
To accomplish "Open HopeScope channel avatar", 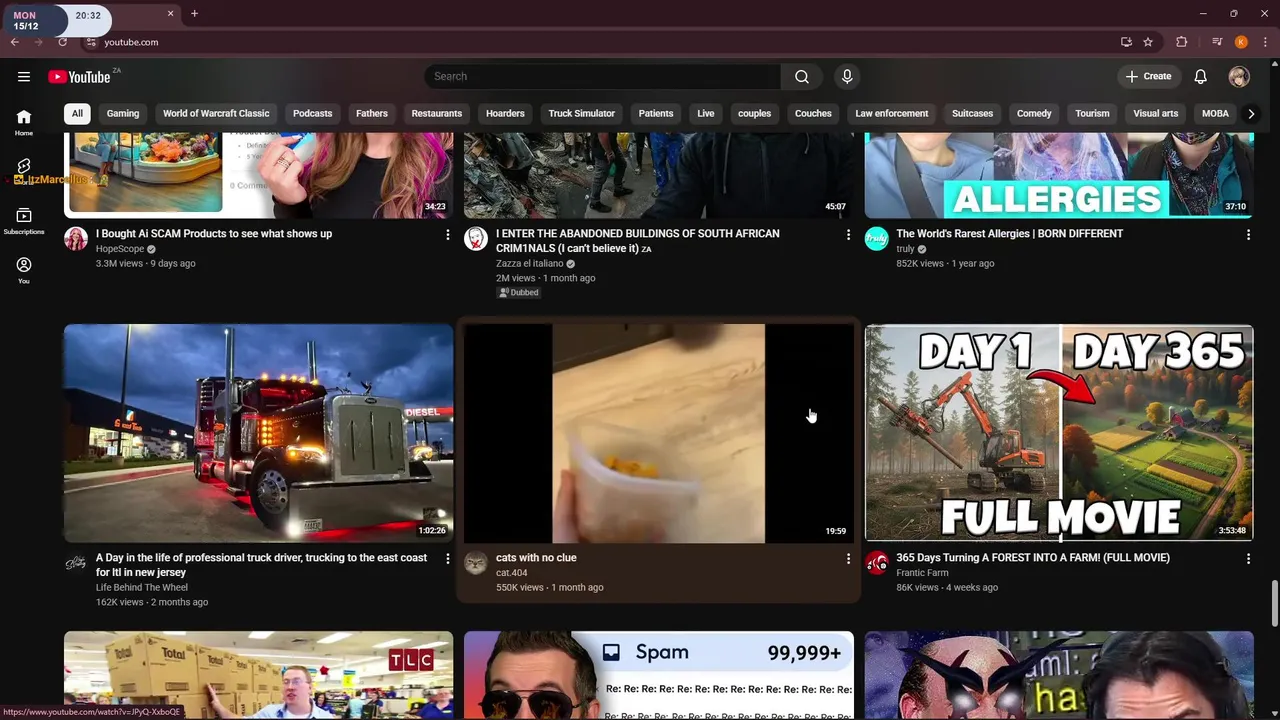I will point(76,238).
